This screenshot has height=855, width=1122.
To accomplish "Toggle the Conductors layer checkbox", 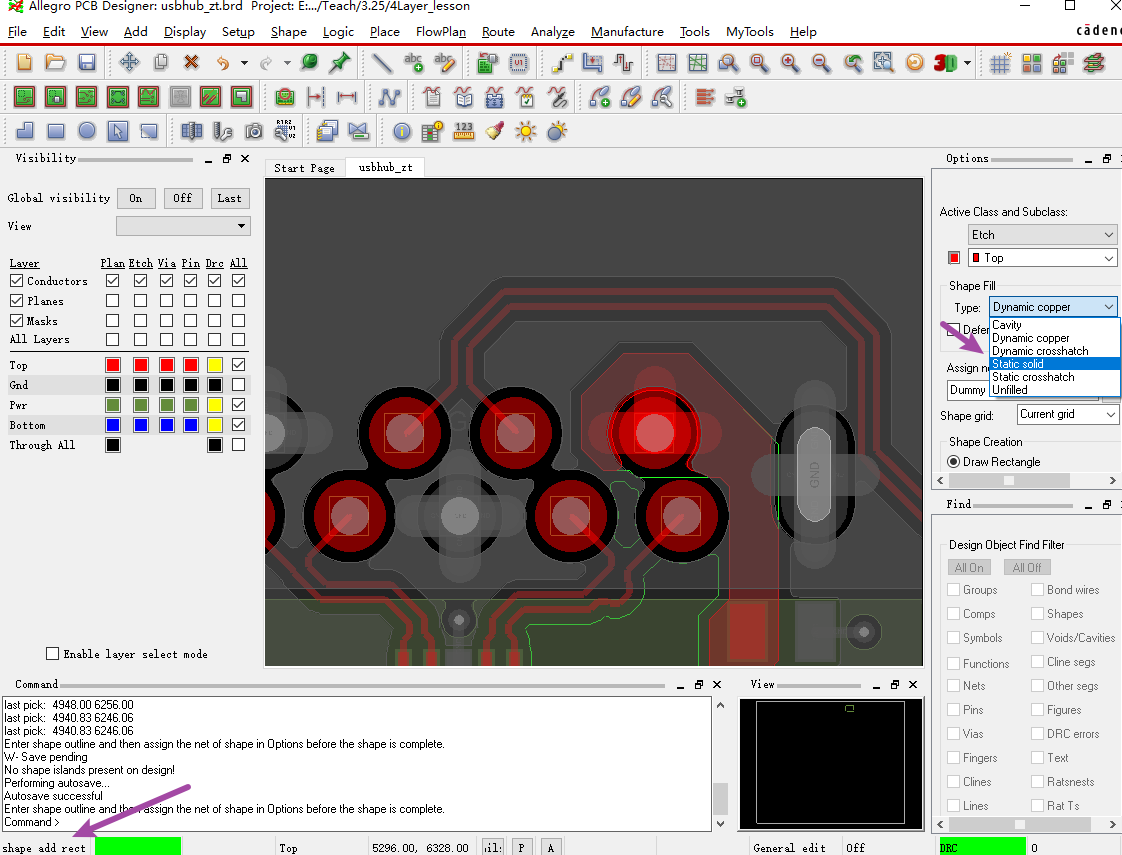I will (x=16, y=280).
